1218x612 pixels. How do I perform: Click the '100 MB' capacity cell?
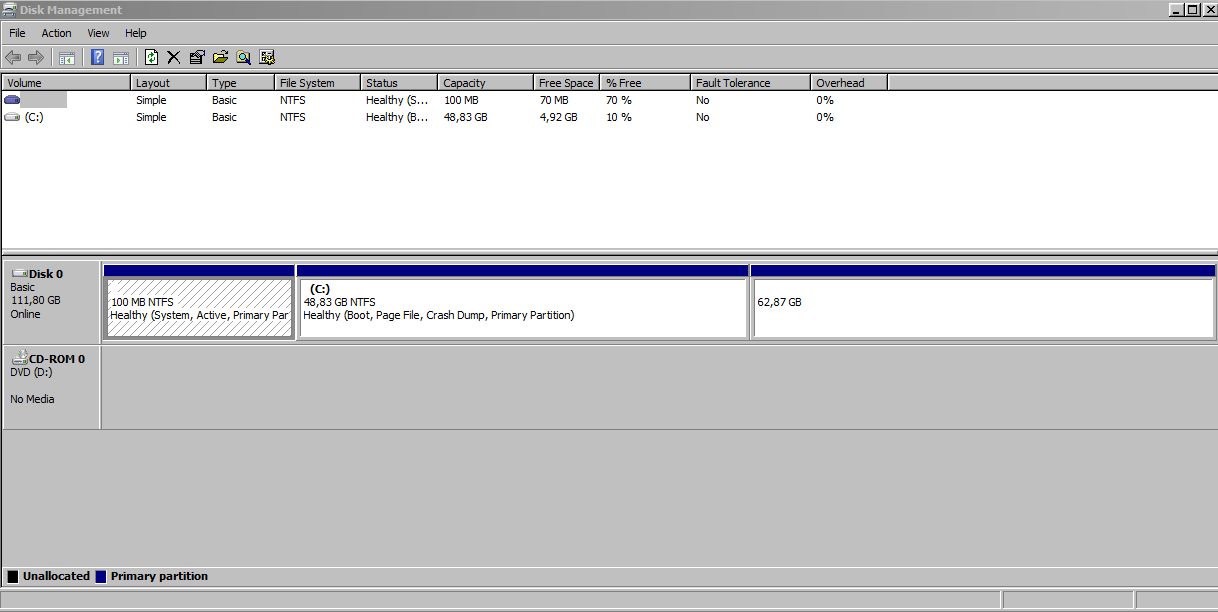tap(461, 100)
